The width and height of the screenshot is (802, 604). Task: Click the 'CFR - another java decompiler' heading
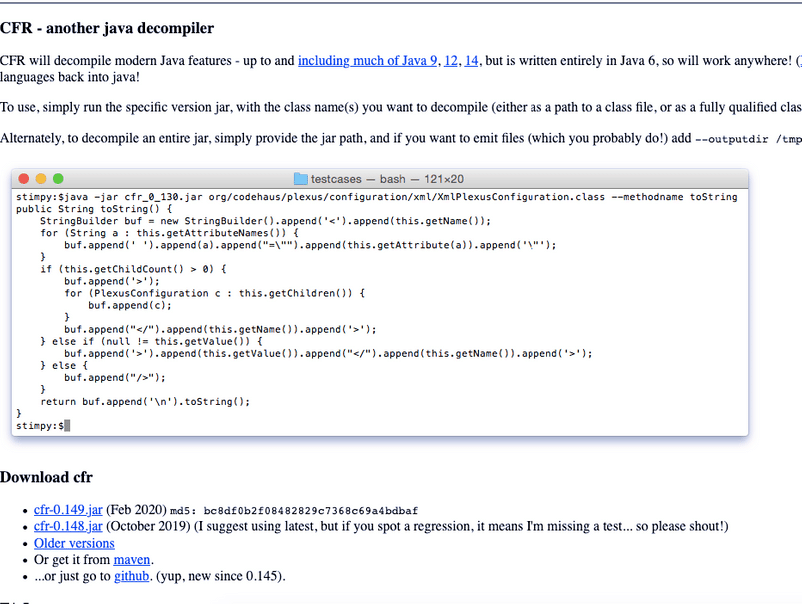tap(107, 28)
